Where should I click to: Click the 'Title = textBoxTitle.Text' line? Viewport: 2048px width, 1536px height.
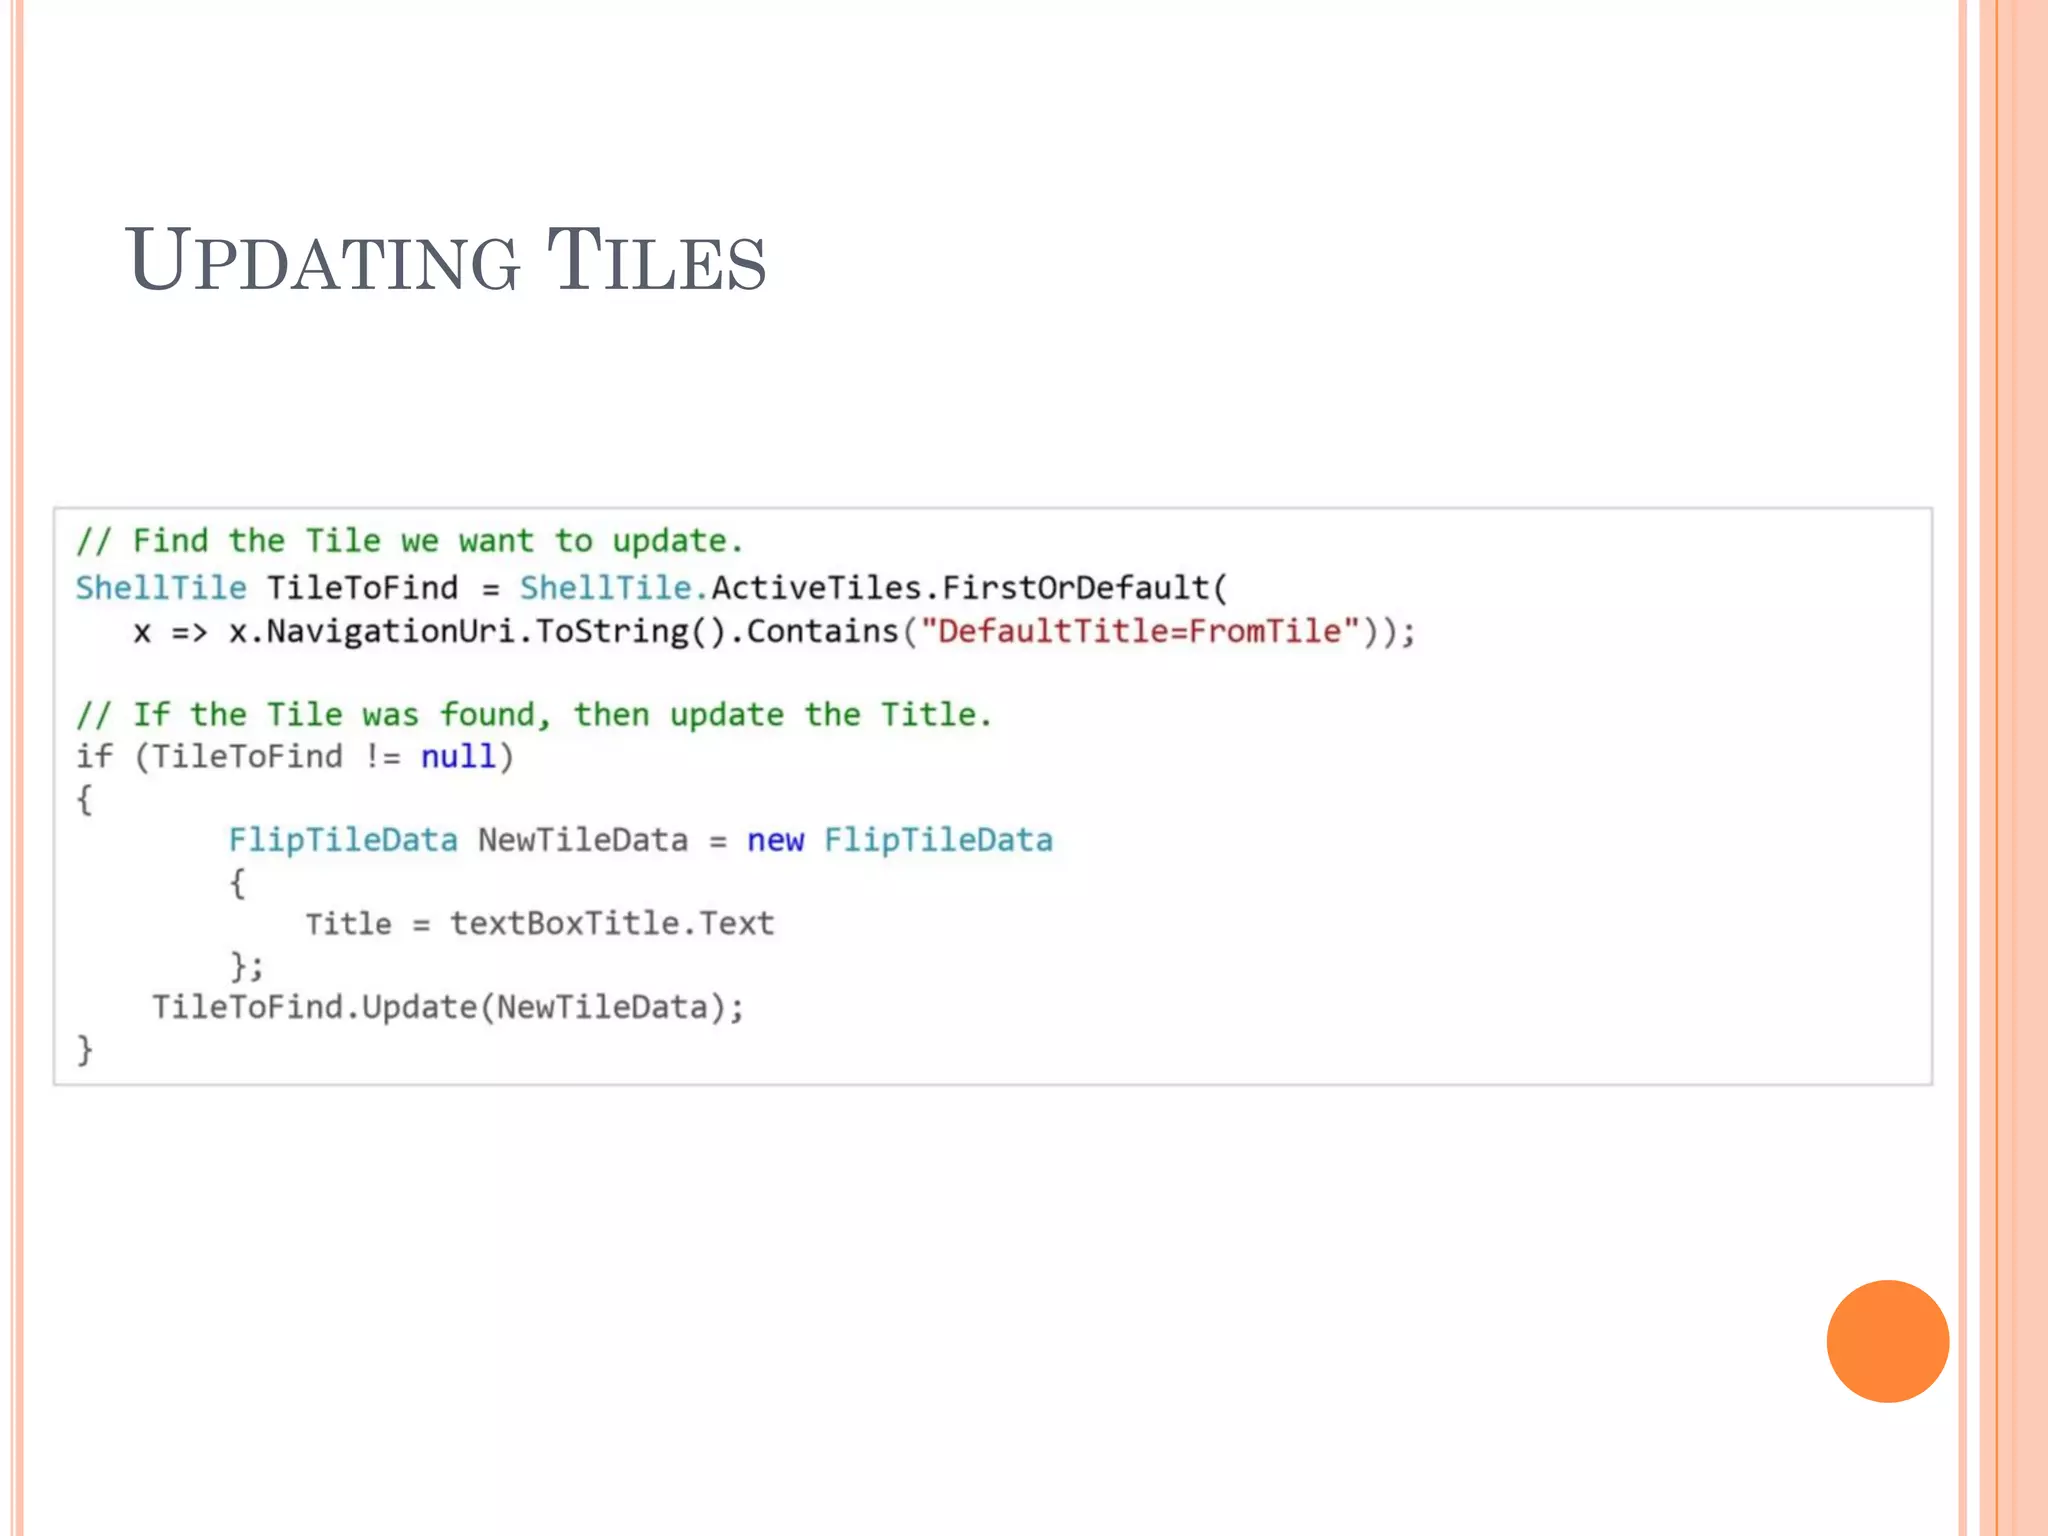[540, 923]
